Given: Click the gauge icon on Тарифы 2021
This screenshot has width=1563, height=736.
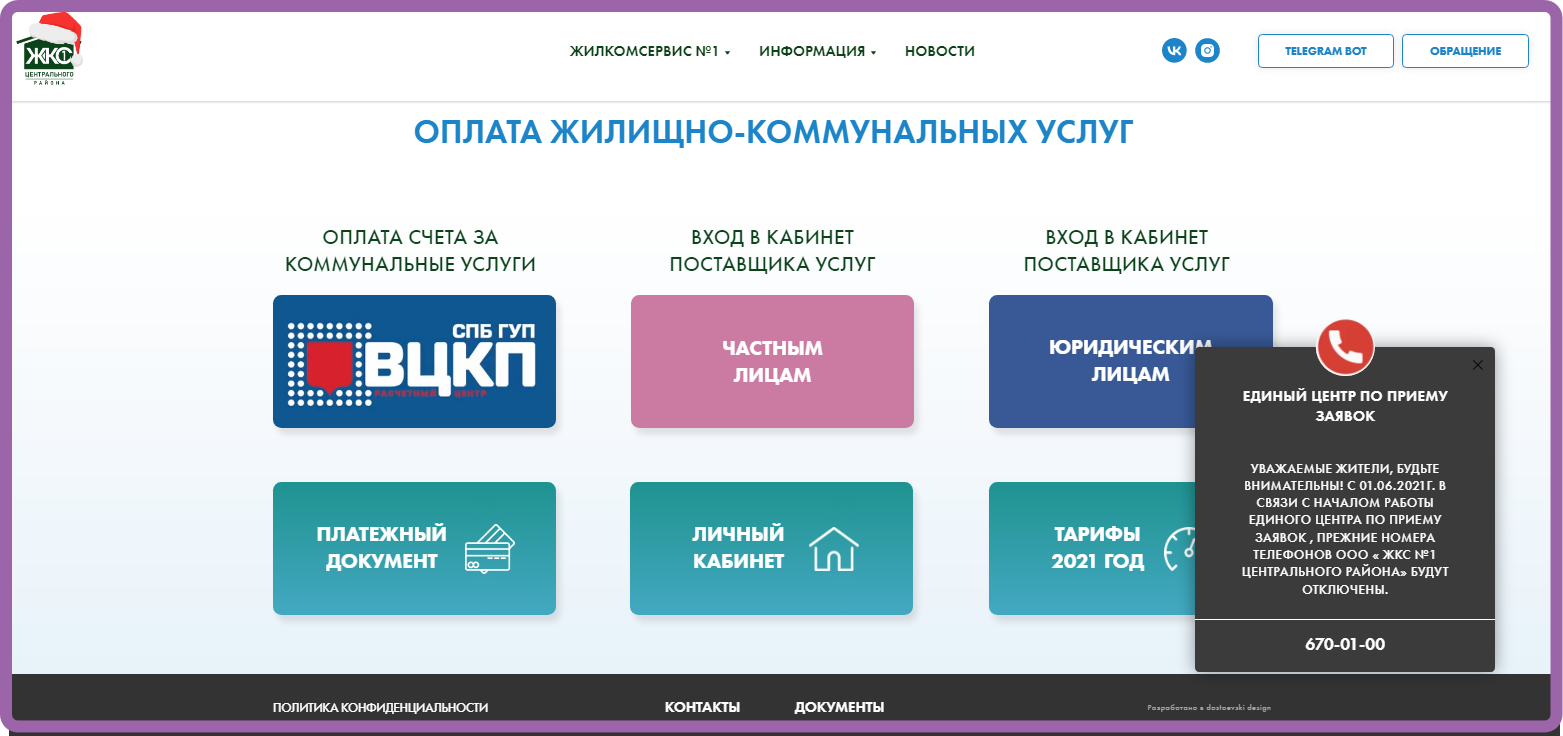Looking at the screenshot, I should (1179, 548).
